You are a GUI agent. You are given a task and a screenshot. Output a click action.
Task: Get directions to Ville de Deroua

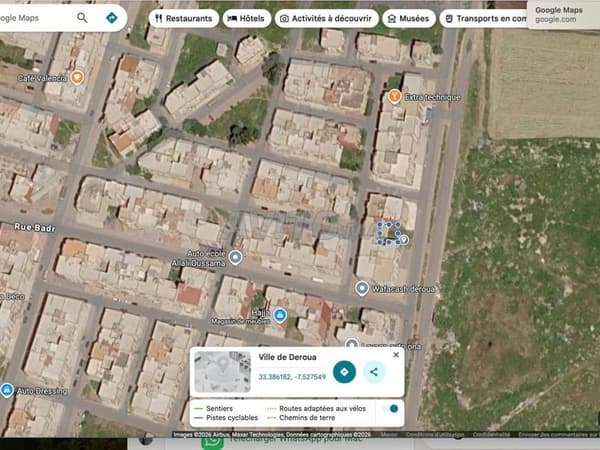pyautogui.click(x=344, y=372)
